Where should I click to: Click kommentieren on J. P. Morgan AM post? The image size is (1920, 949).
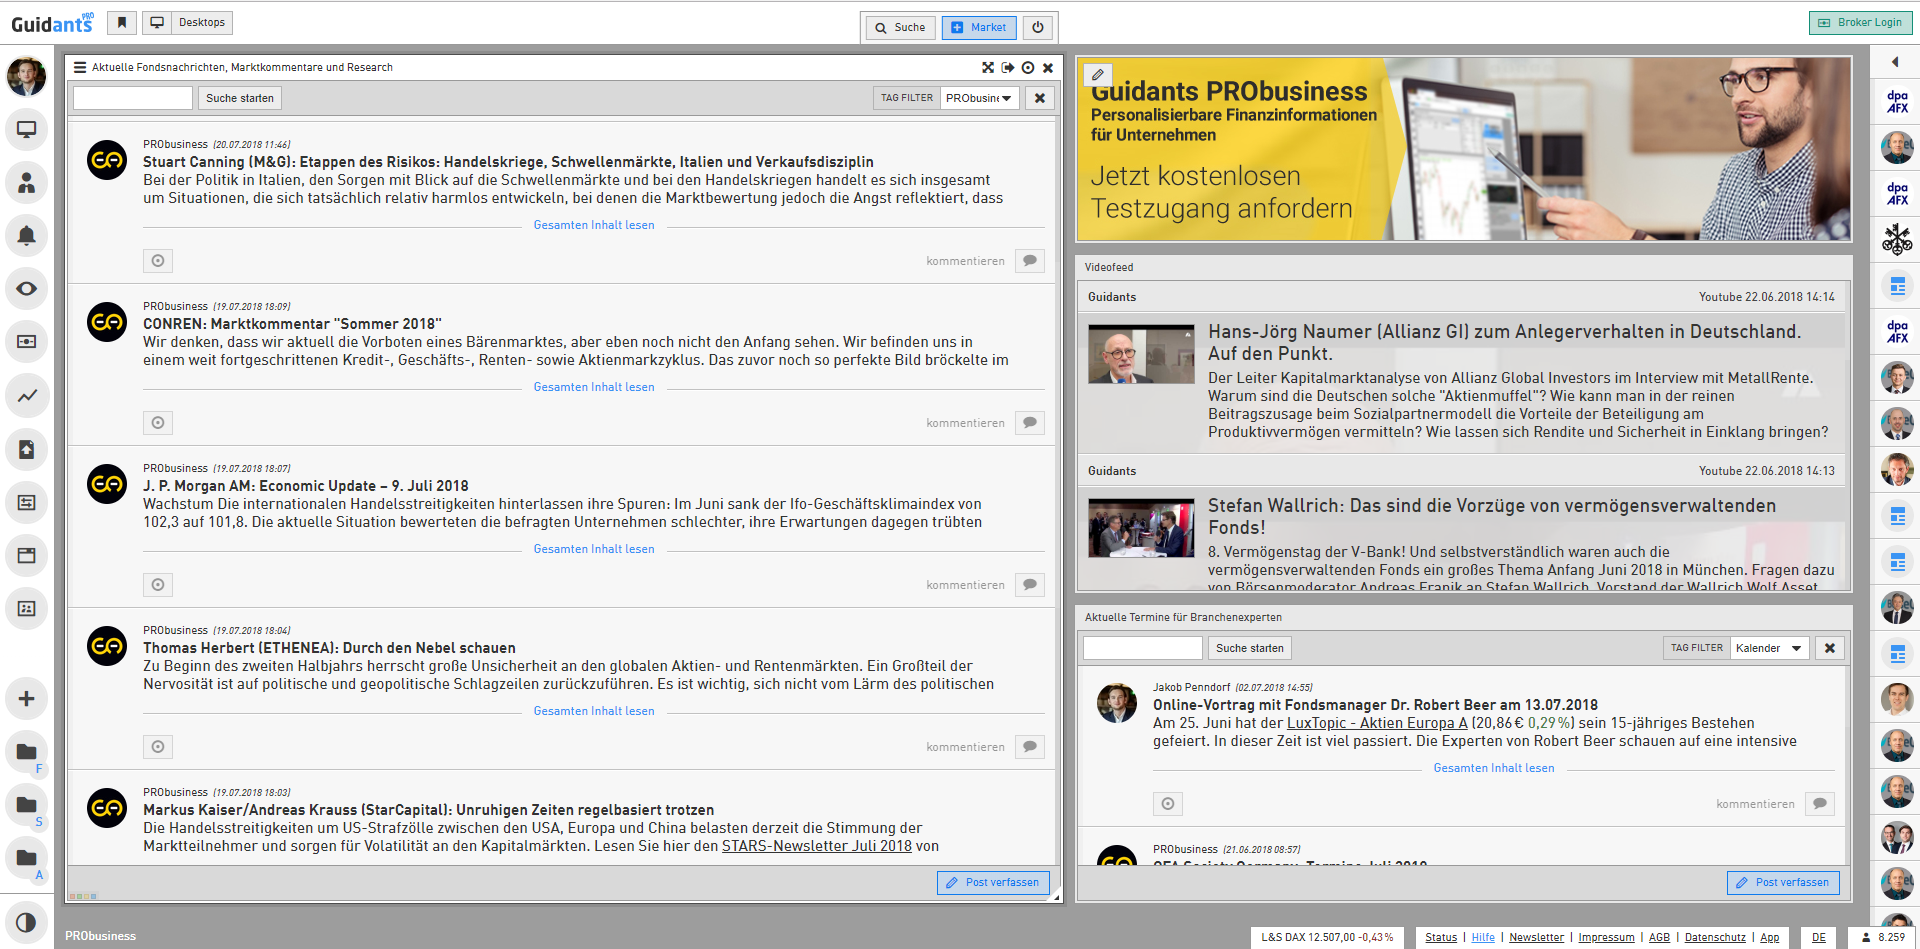pyautogui.click(x=965, y=585)
